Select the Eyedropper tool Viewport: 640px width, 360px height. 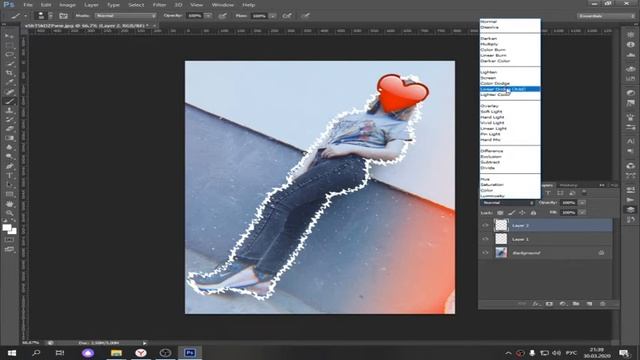click(x=9, y=82)
